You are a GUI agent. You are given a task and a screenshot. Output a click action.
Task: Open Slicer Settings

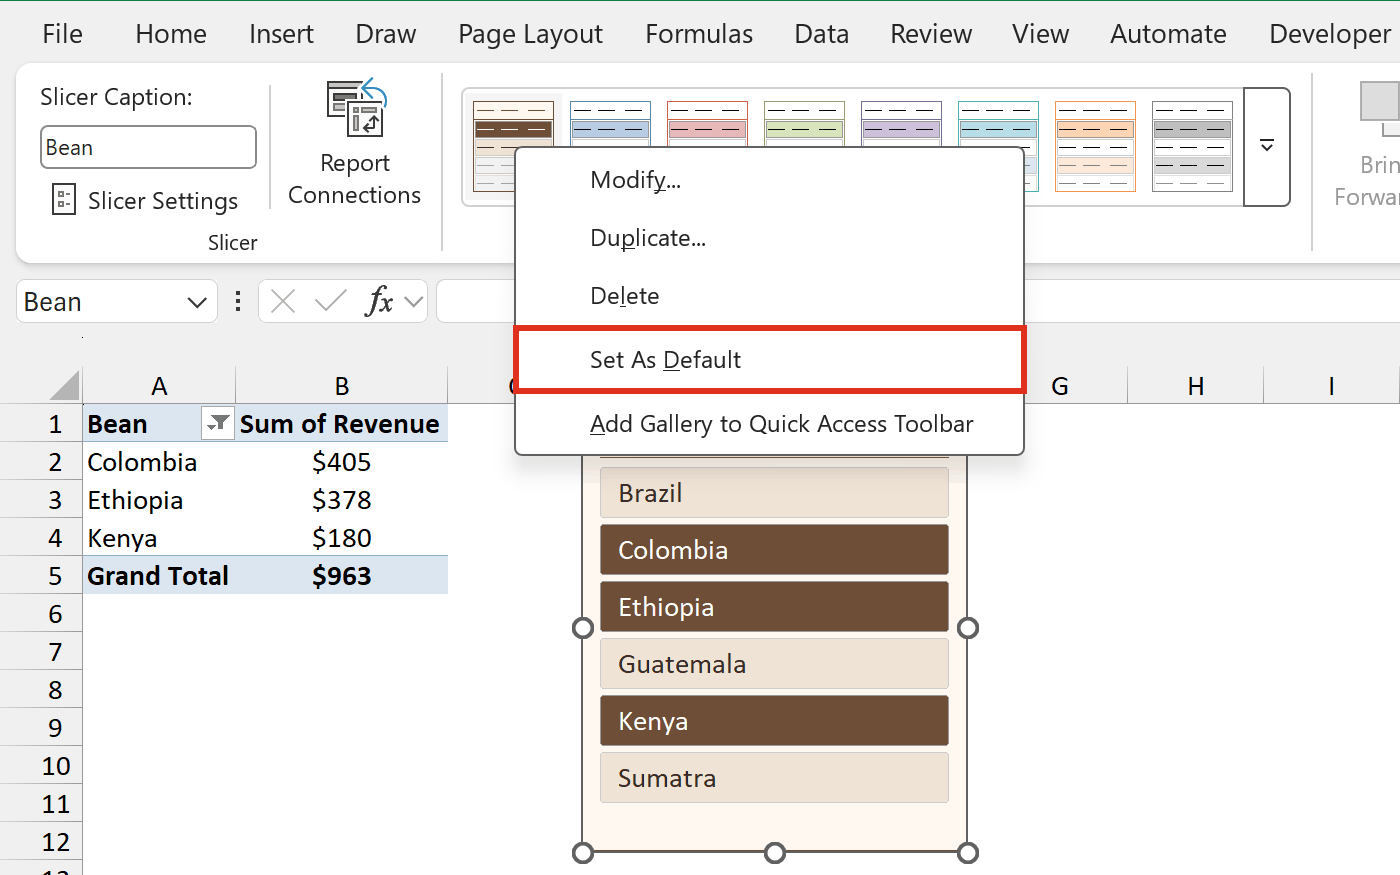145,200
